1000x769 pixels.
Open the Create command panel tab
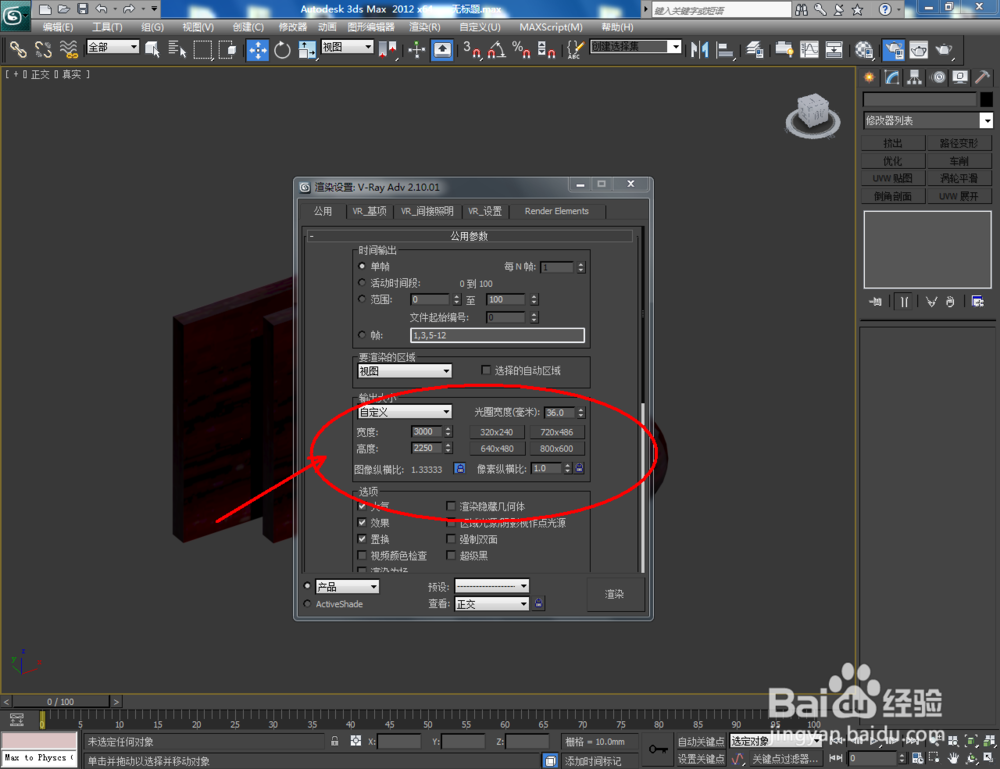(869, 77)
